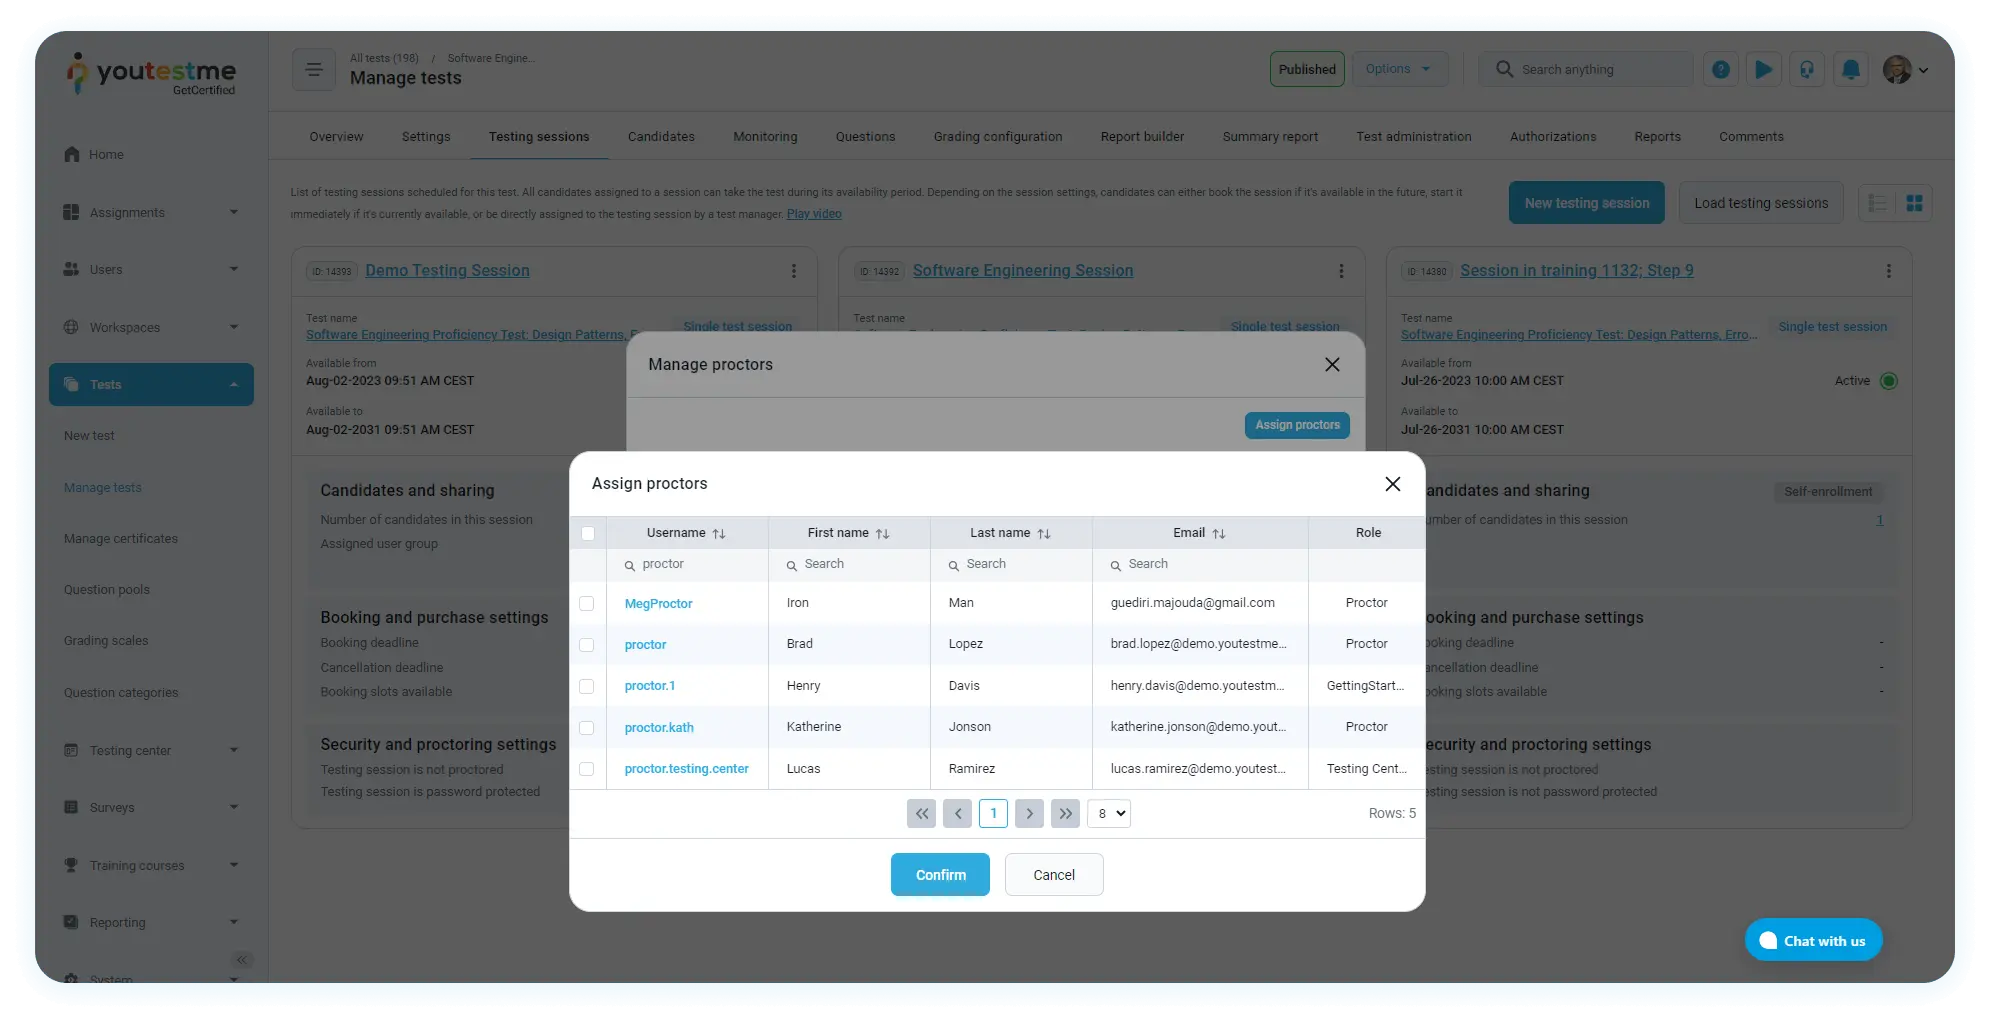Click the play video icon in header
The height and width of the screenshot is (1022, 1990).
coord(1763,70)
